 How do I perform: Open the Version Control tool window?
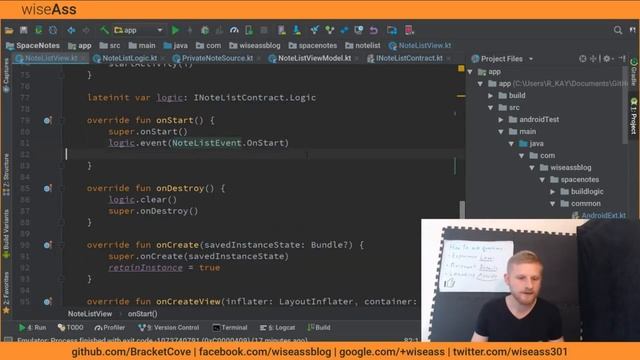click(169, 328)
